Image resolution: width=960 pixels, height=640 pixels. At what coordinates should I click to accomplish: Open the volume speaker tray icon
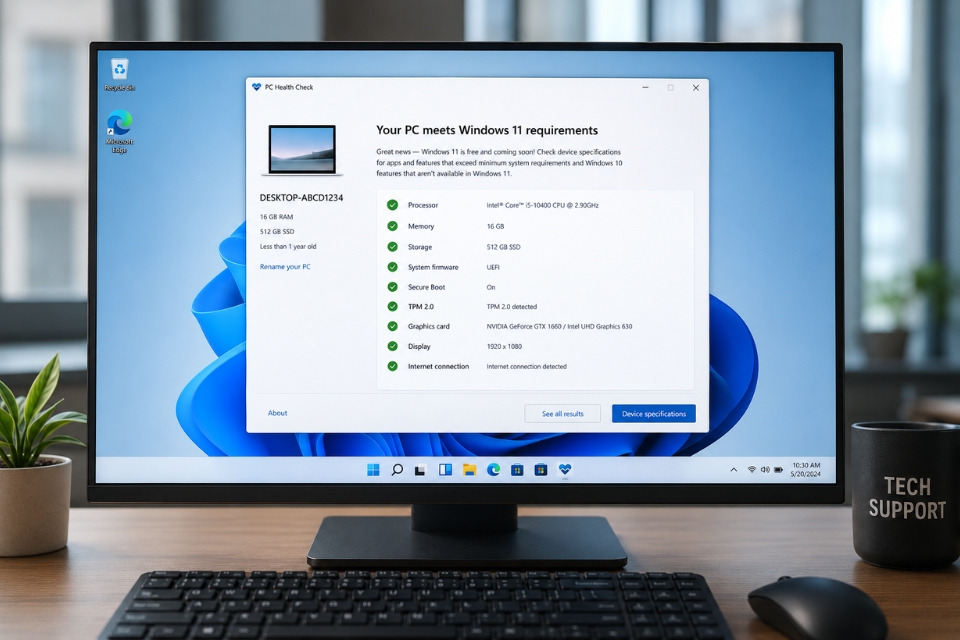[765, 470]
